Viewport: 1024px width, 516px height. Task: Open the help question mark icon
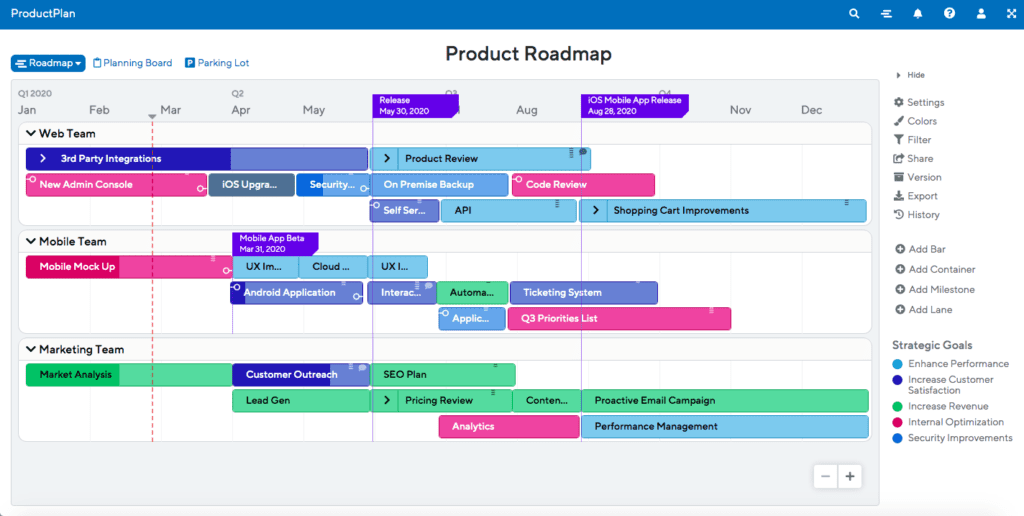[x=949, y=14]
